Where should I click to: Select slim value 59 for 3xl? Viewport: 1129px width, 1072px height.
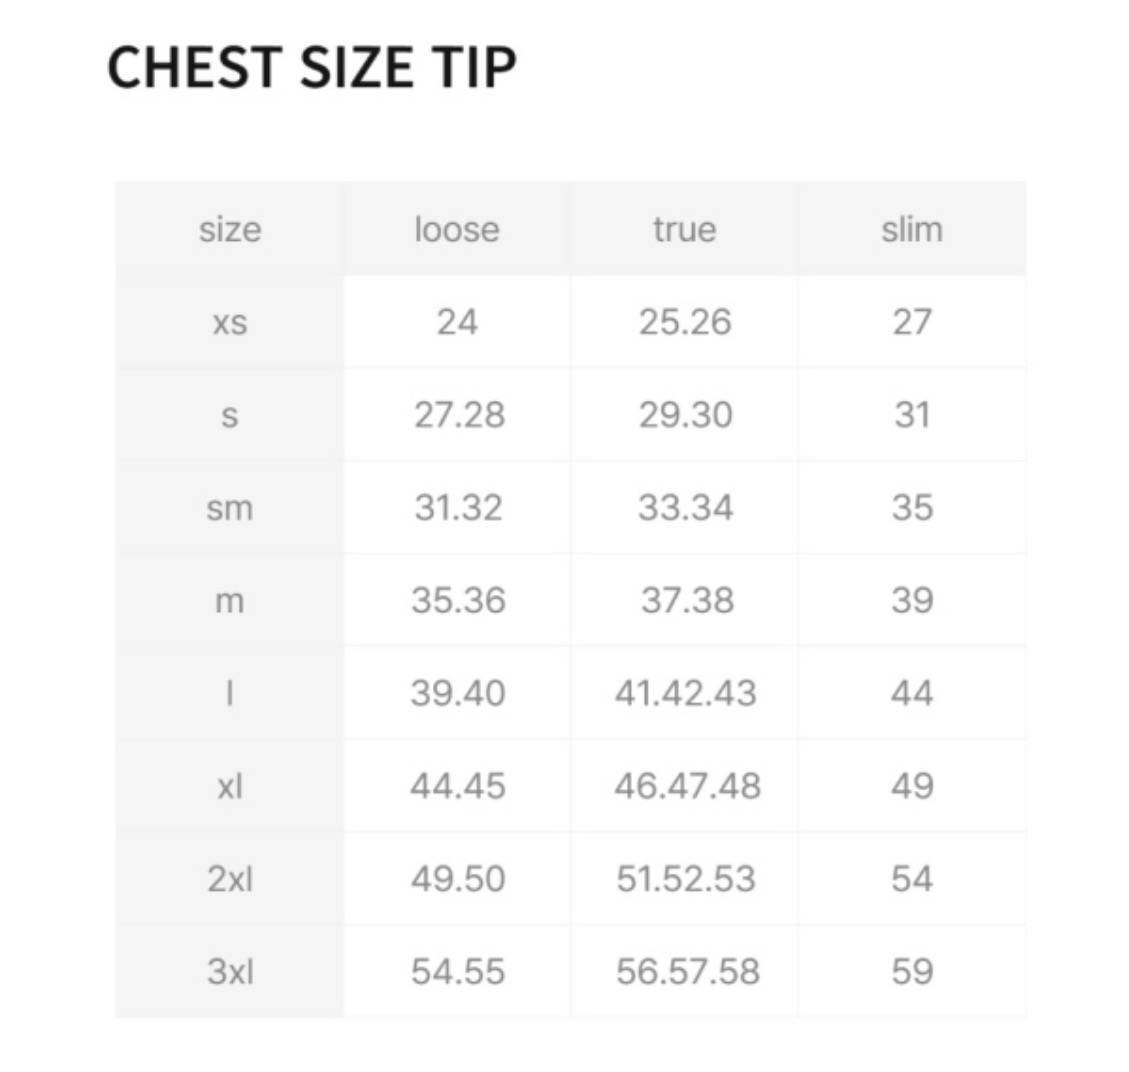pyautogui.click(x=912, y=971)
